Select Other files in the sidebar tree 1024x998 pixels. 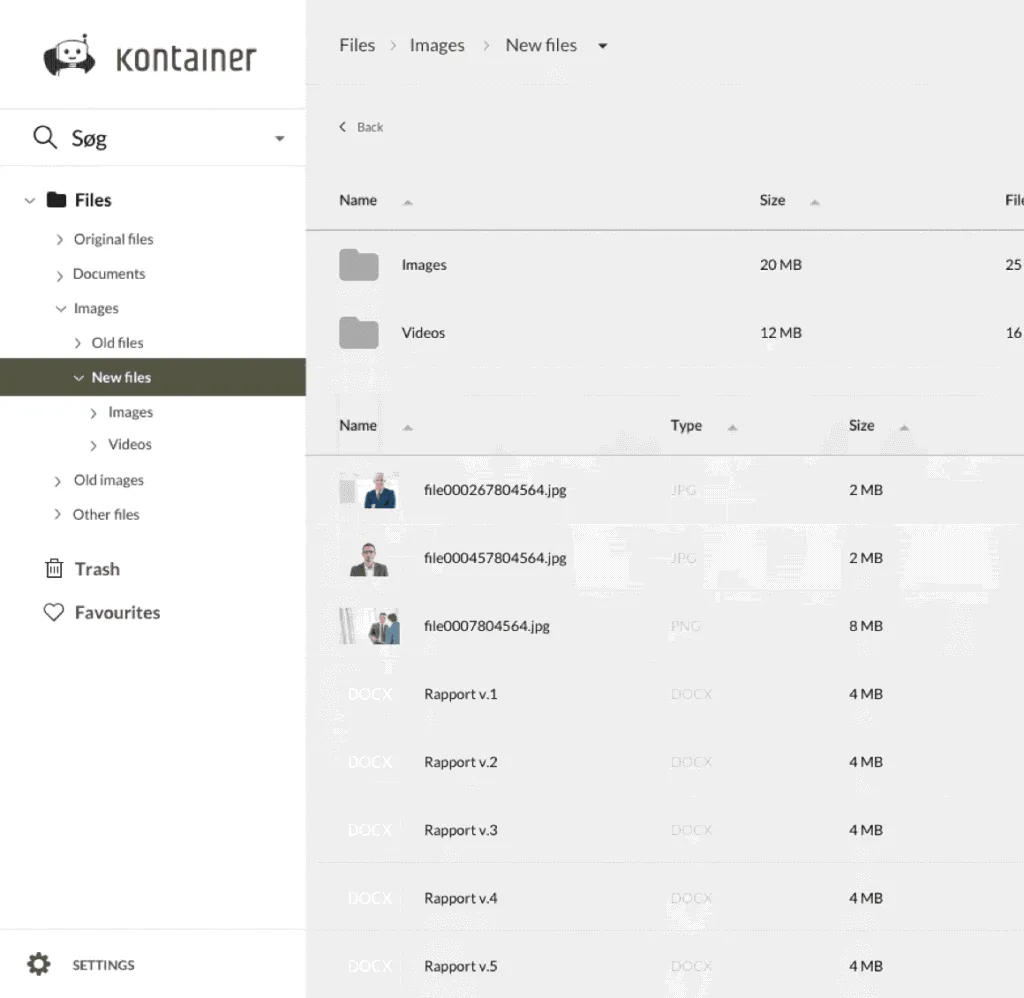(x=106, y=515)
